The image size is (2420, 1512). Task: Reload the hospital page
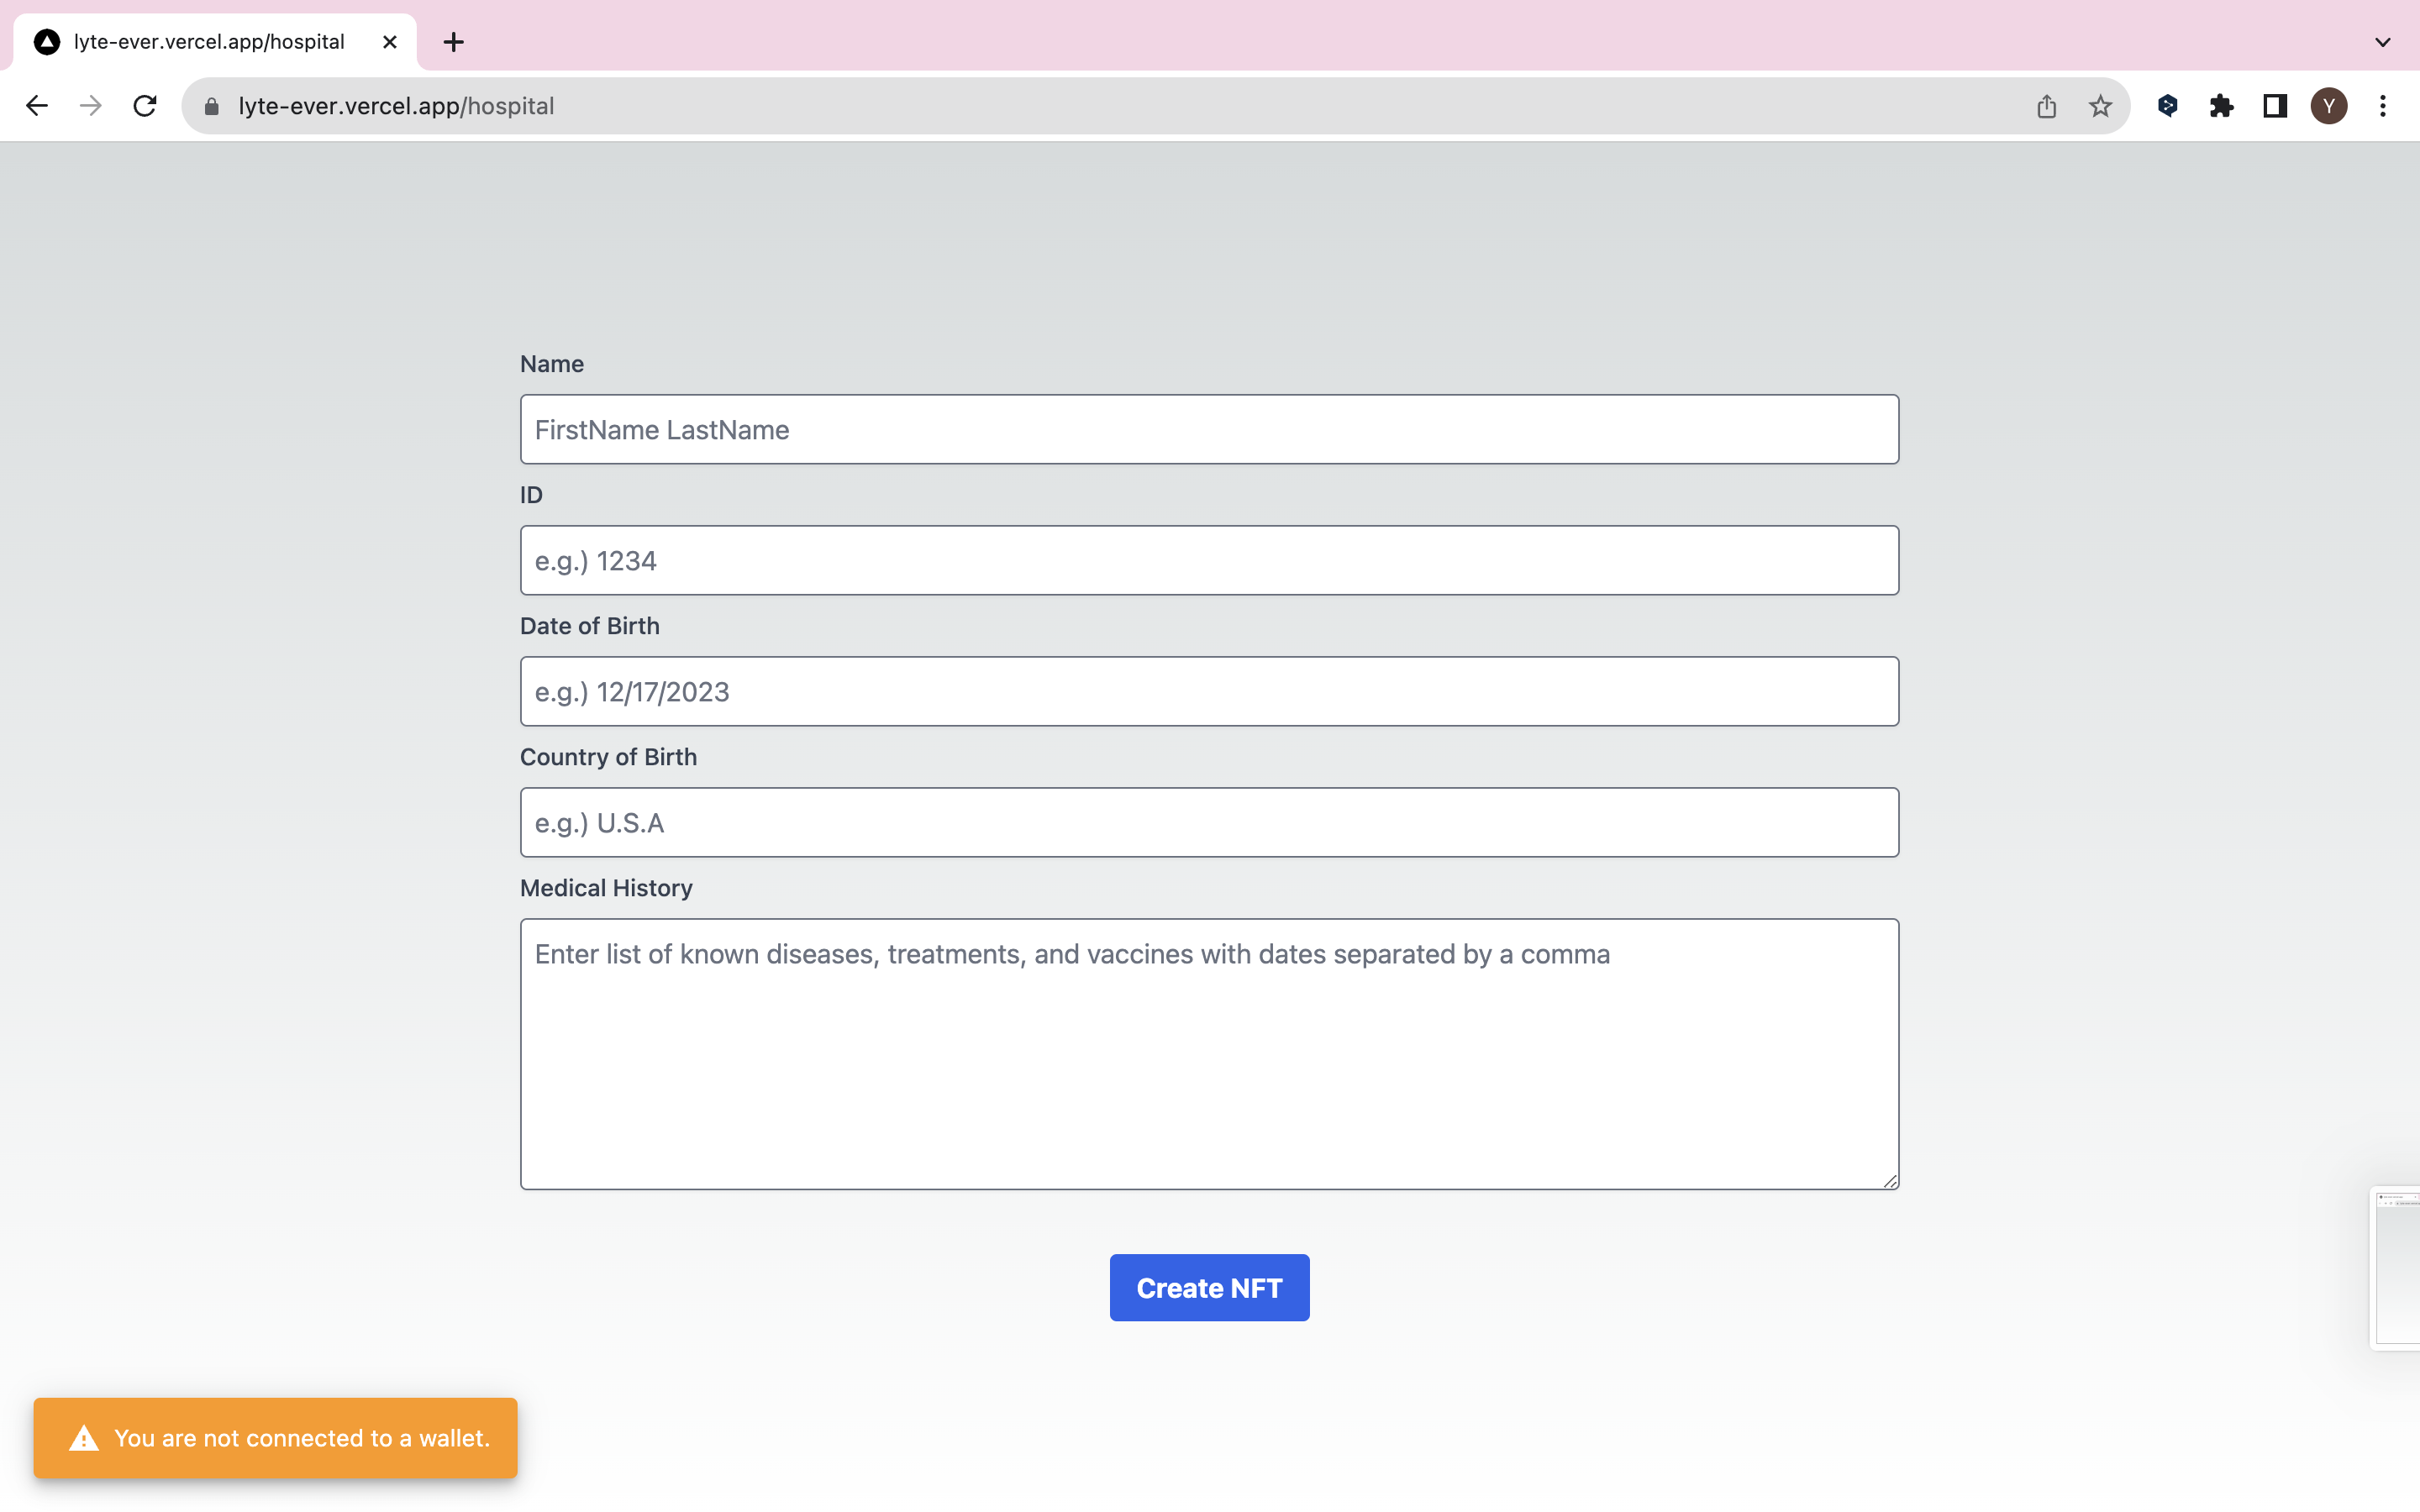coord(145,106)
